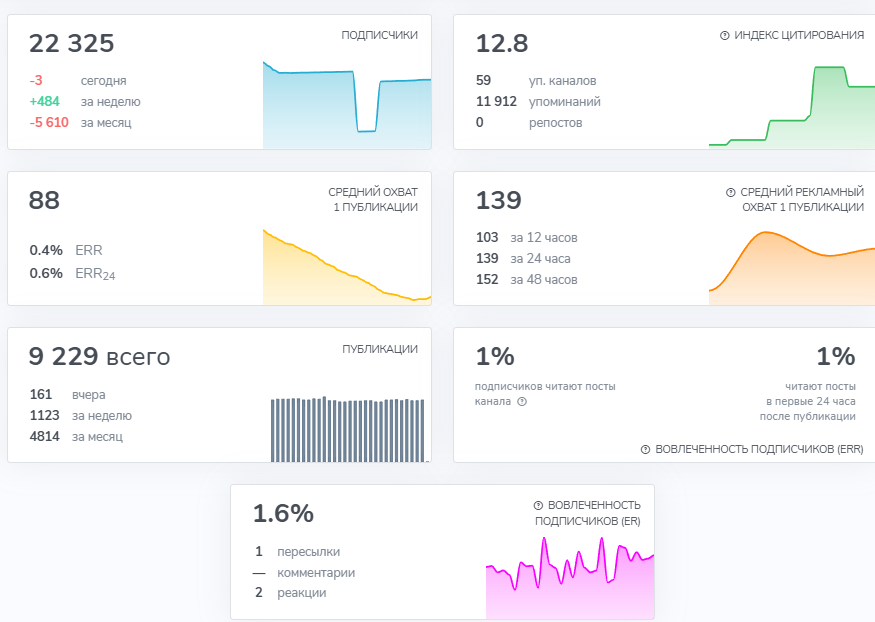This screenshot has height=622, width=875.
Task: Click the '4814' monthly publications value
Action: click(45, 436)
